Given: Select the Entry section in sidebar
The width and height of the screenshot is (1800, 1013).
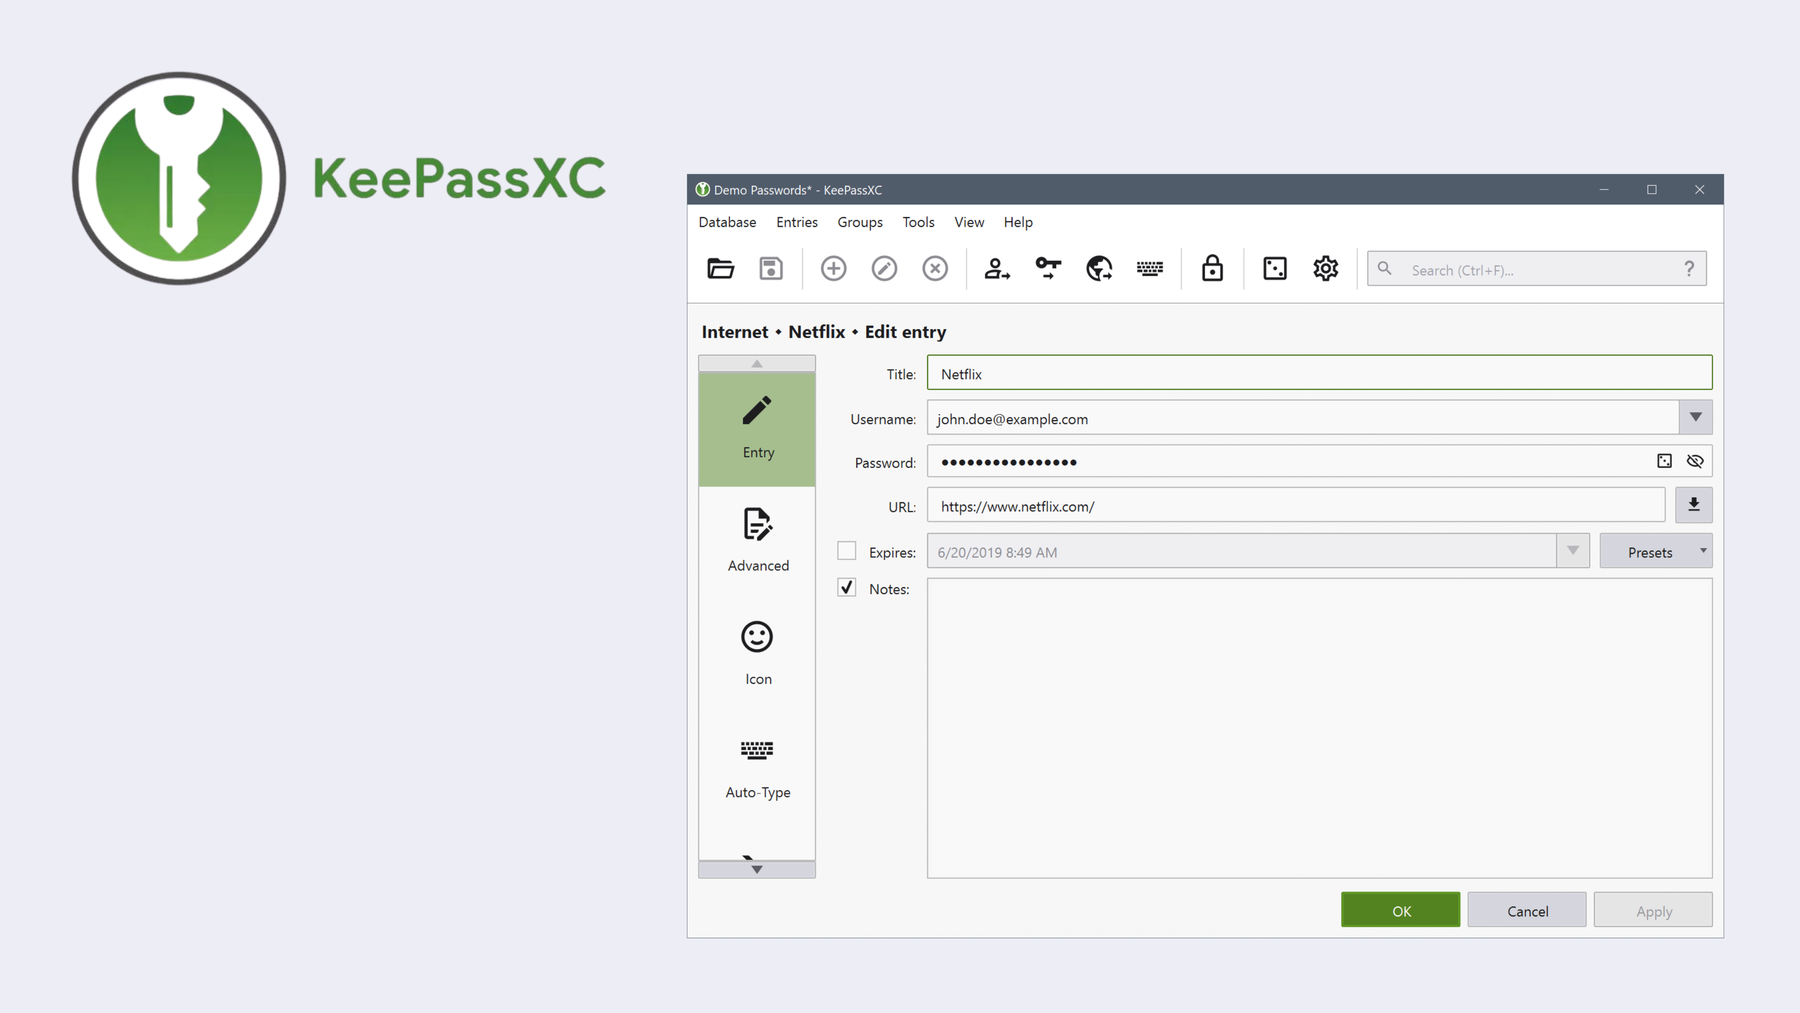Looking at the screenshot, I should pos(757,429).
